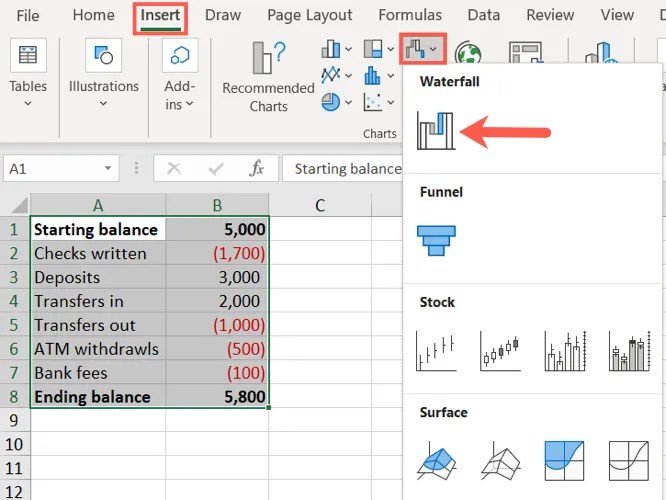The image size is (666, 500).
Task: Select the Checks written cell
Action: [98, 253]
